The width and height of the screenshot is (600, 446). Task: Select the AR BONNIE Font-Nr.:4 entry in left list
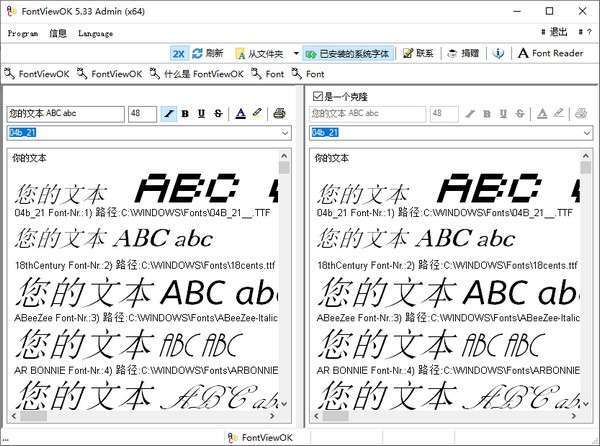click(x=145, y=370)
